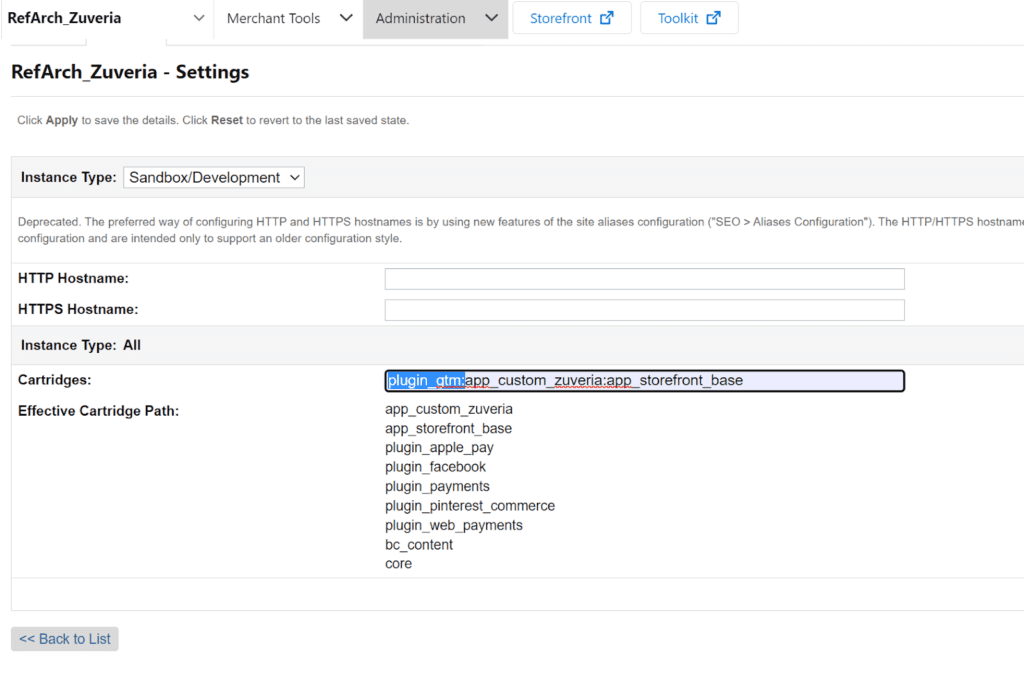Click app_custom_zuveria in Effective Cartridge Path list

pyautogui.click(x=448, y=409)
